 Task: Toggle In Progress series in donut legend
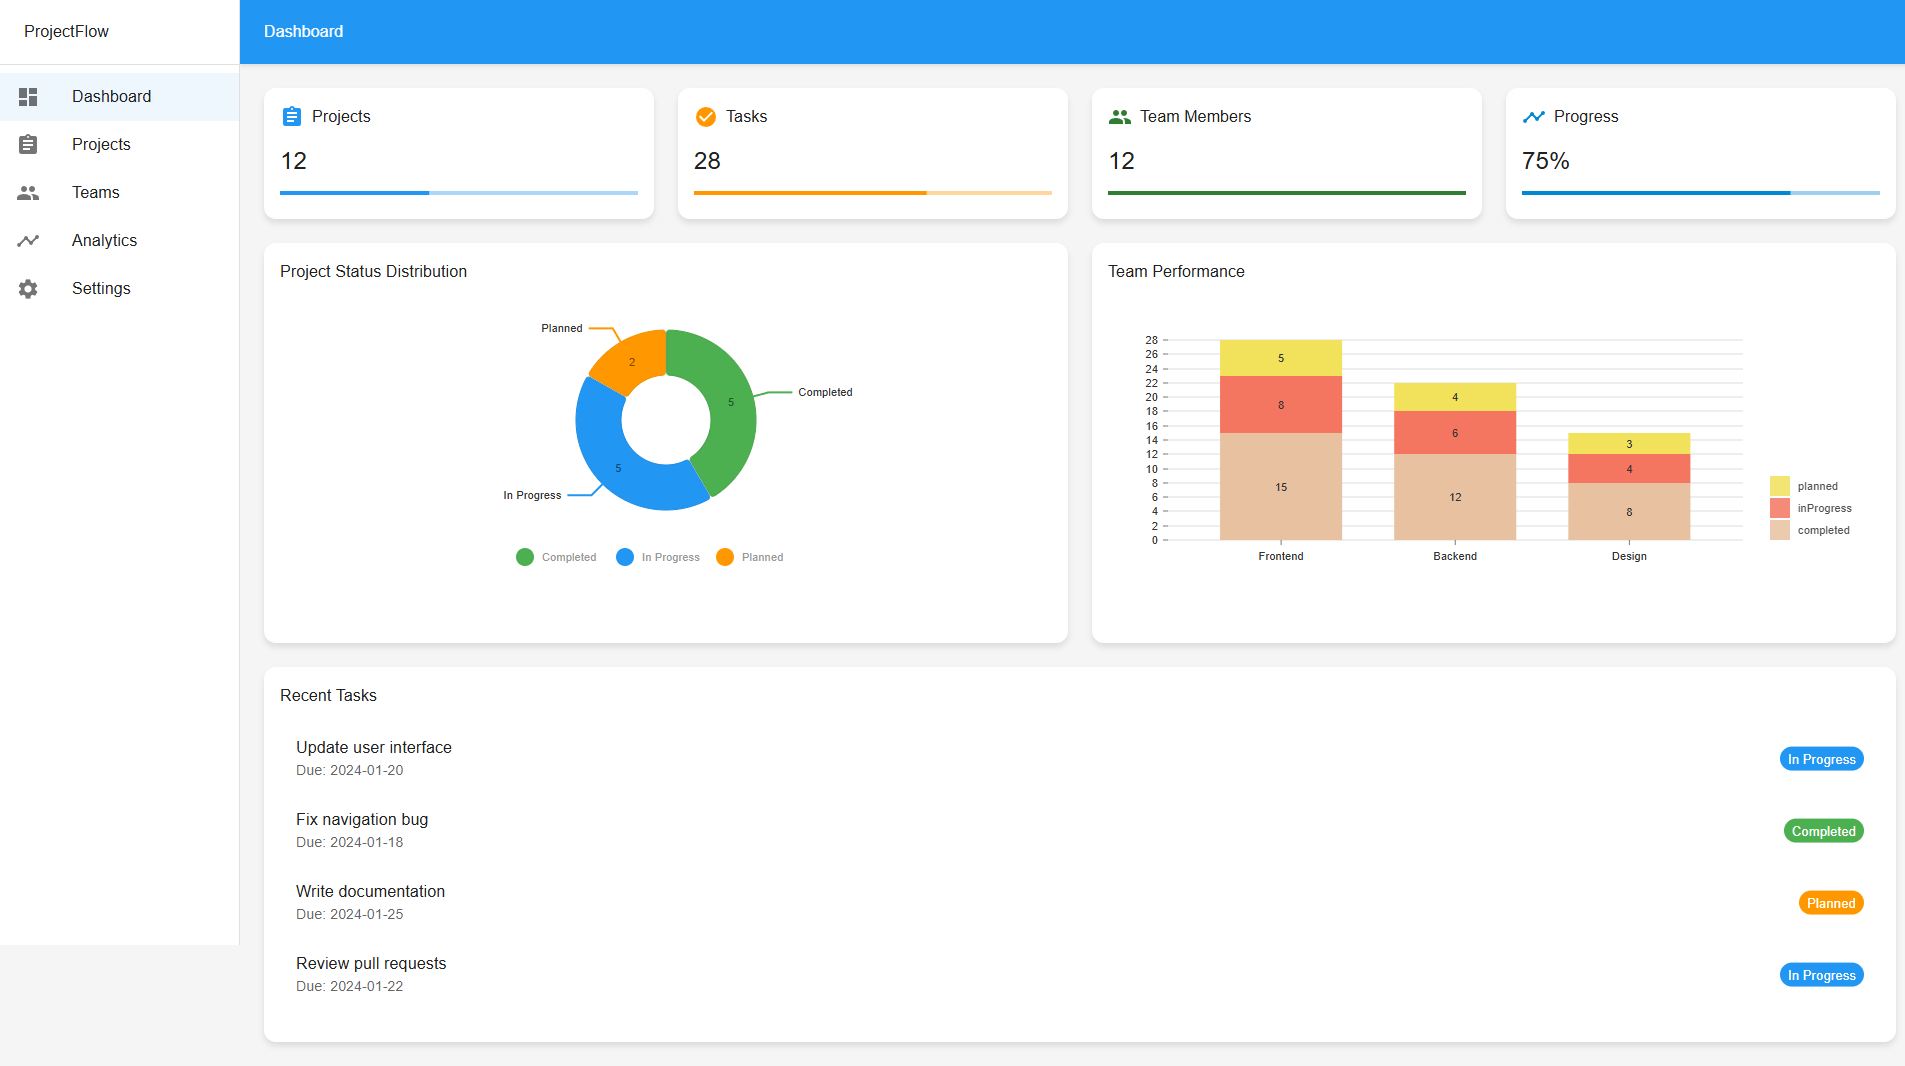click(658, 557)
